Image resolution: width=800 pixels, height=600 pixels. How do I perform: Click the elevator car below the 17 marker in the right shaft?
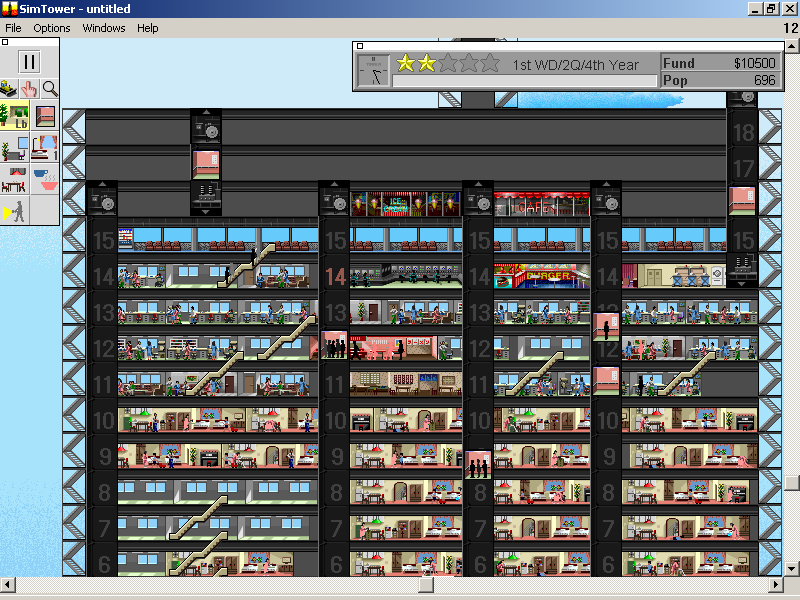pyautogui.click(x=742, y=201)
